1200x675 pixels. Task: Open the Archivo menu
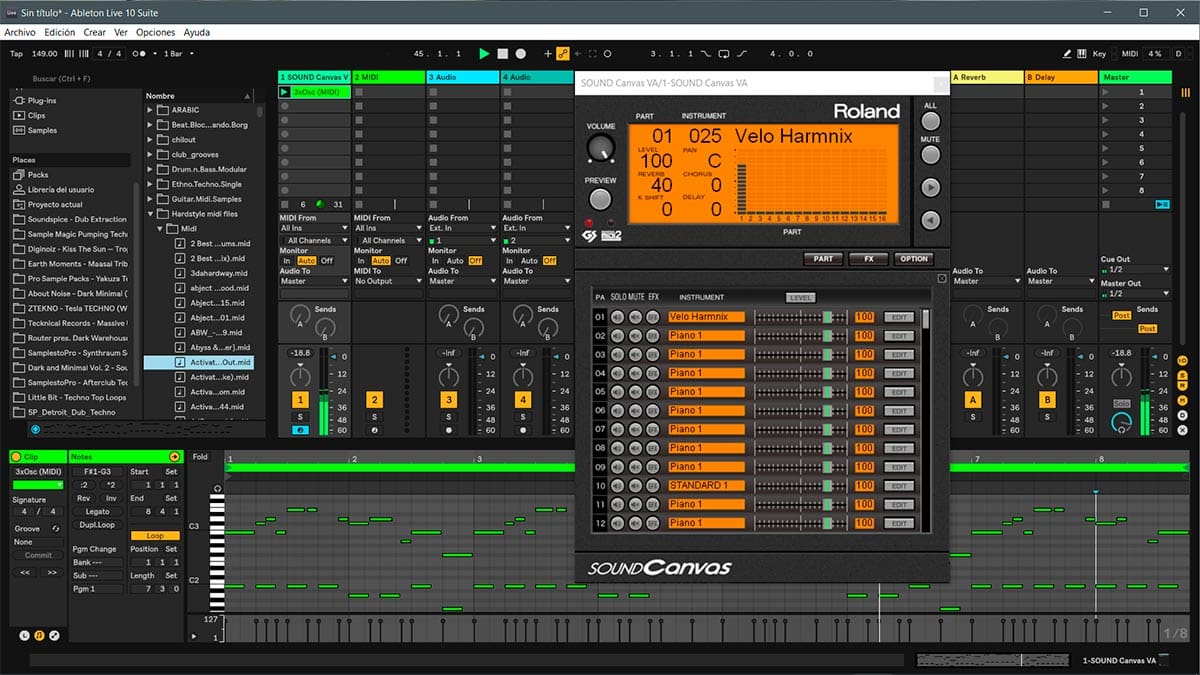click(20, 33)
